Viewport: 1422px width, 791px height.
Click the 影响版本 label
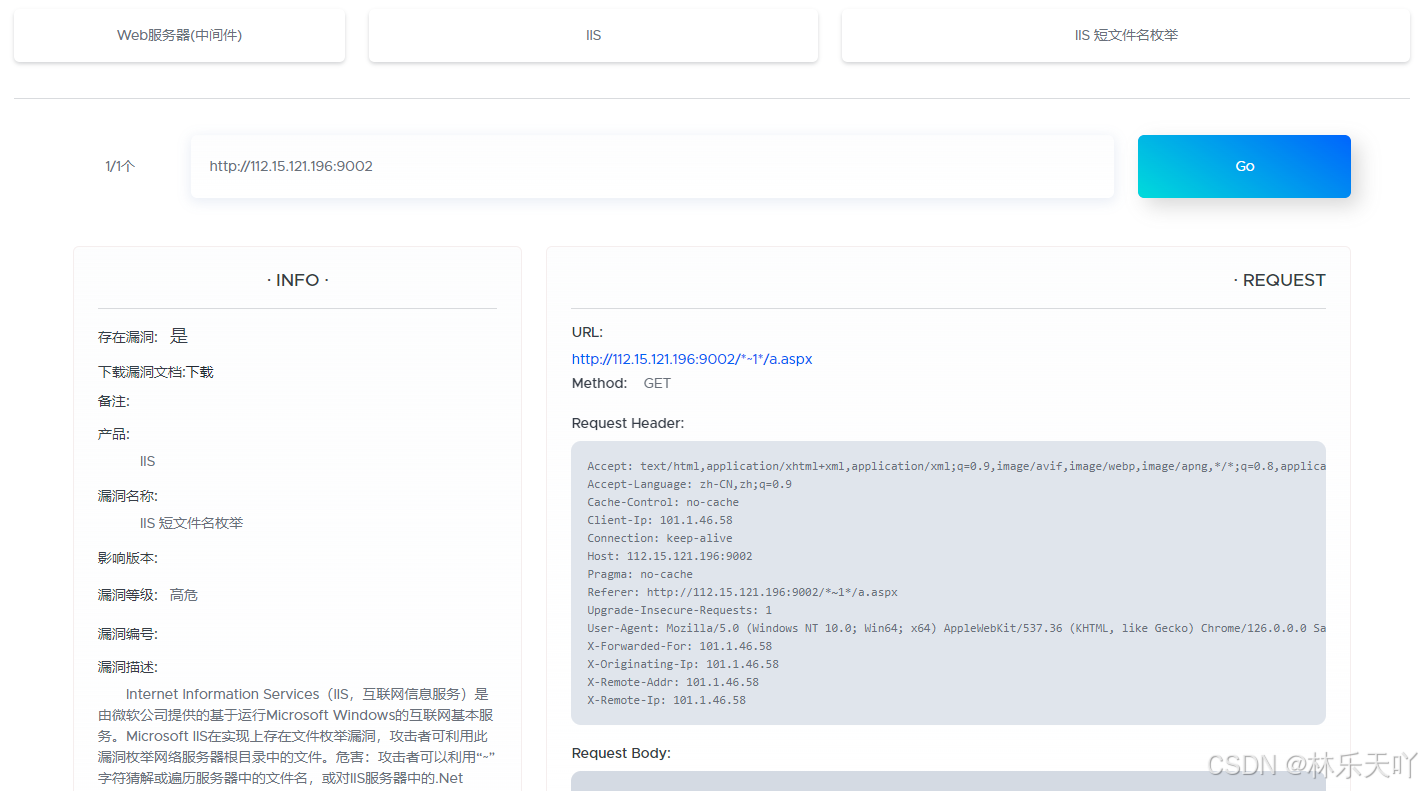tap(128, 558)
